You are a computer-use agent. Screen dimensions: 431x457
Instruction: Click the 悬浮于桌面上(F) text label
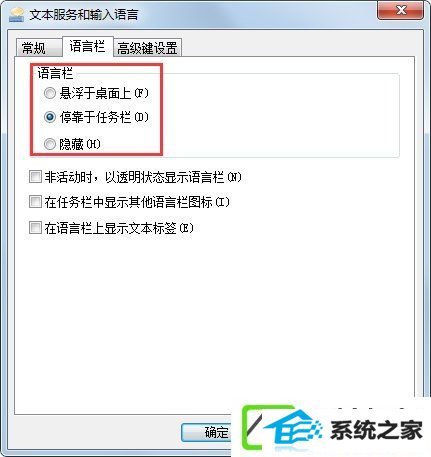tap(104, 93)
